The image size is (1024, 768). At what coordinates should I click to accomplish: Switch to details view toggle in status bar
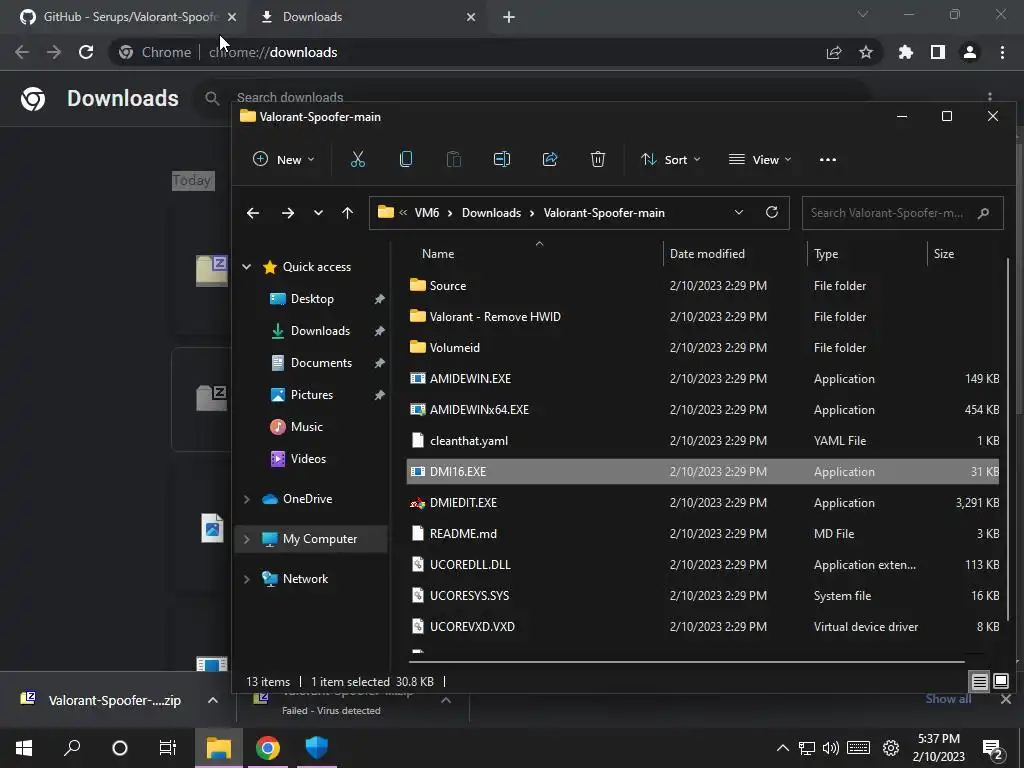[x=980, y=681]
